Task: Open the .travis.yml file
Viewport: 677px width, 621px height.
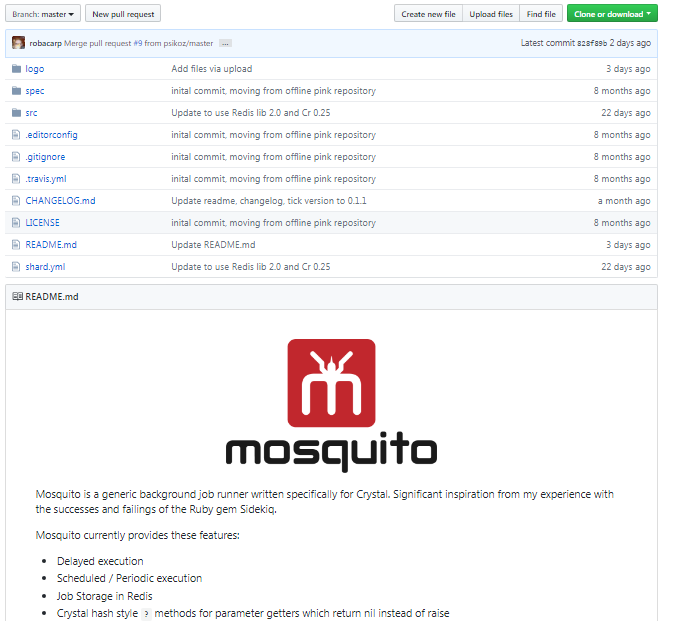Action: tap(46, 179)
